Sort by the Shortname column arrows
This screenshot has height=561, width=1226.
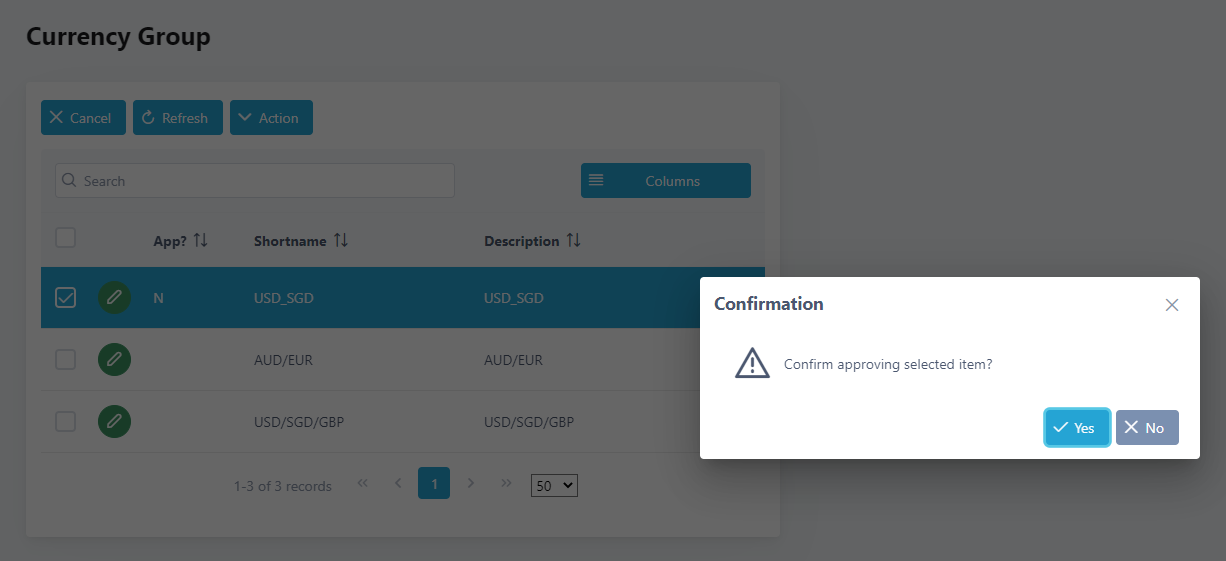click(341, 241)
